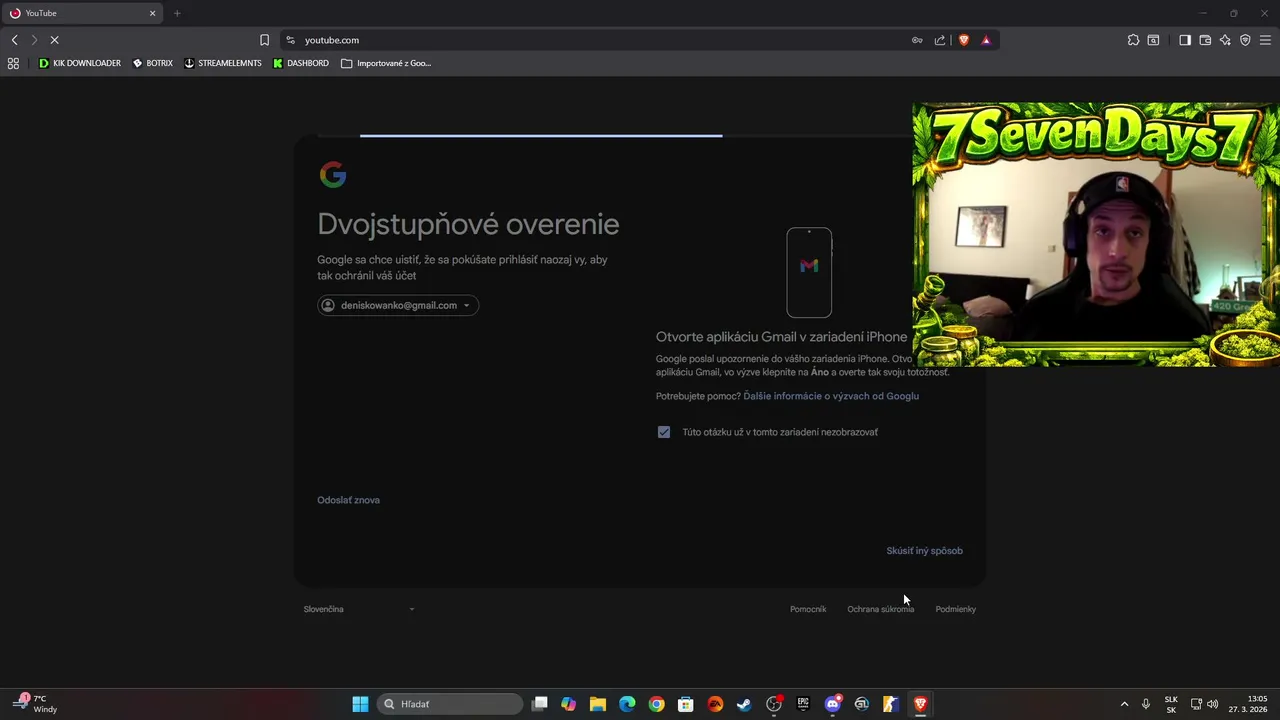Click the webcam overlay video
This screenshot has height=720, width=1280.
(1096, 234)
